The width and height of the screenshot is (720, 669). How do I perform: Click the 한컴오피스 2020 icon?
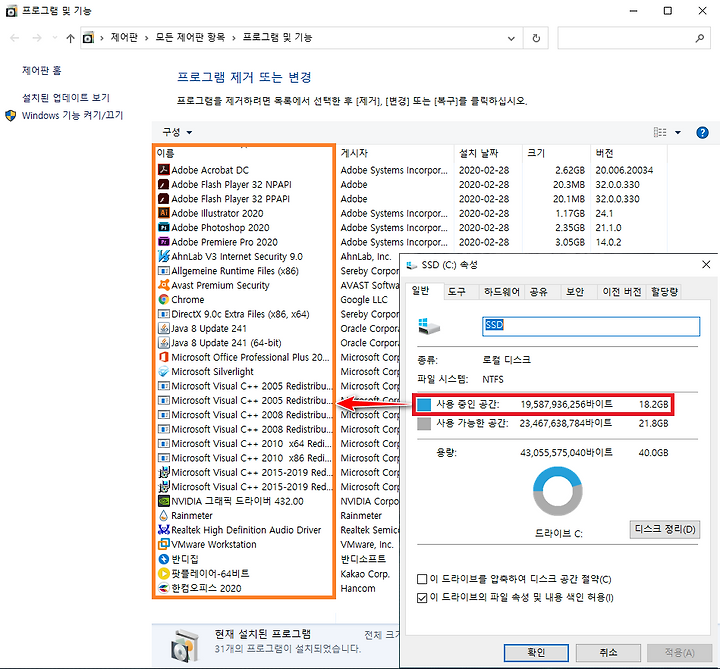(x=163, y=588)
